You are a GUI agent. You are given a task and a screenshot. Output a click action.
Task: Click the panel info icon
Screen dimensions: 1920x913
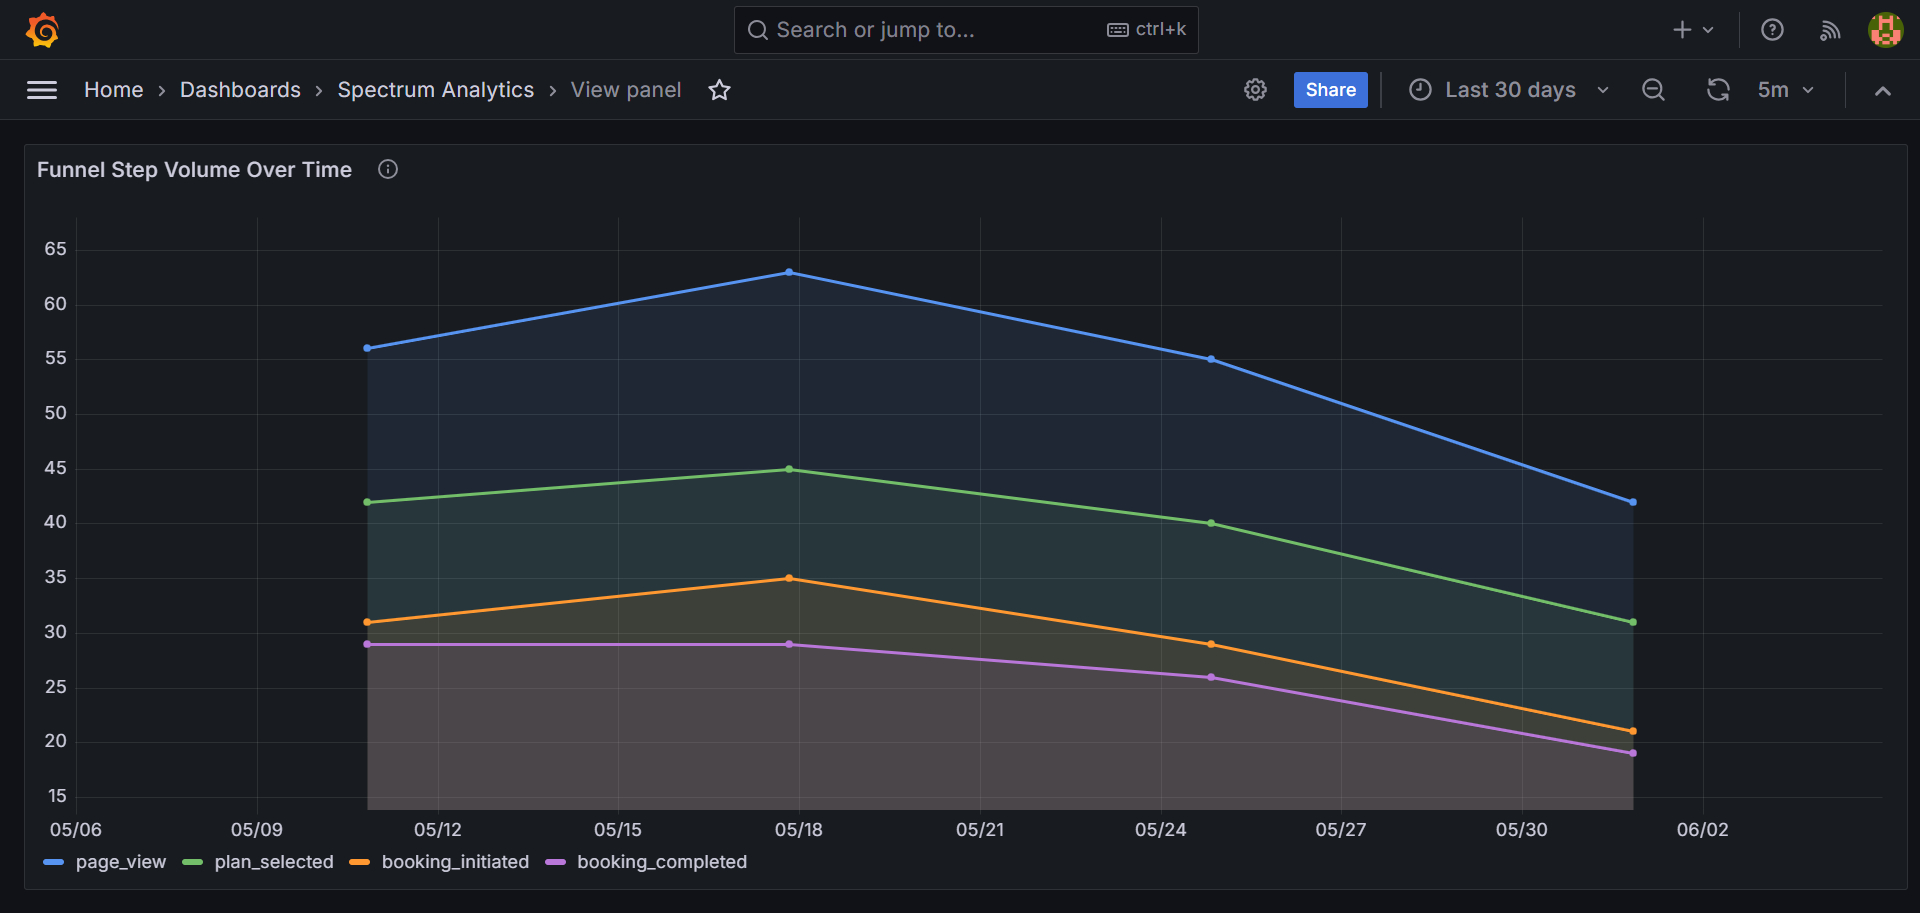tap(388, 169)
